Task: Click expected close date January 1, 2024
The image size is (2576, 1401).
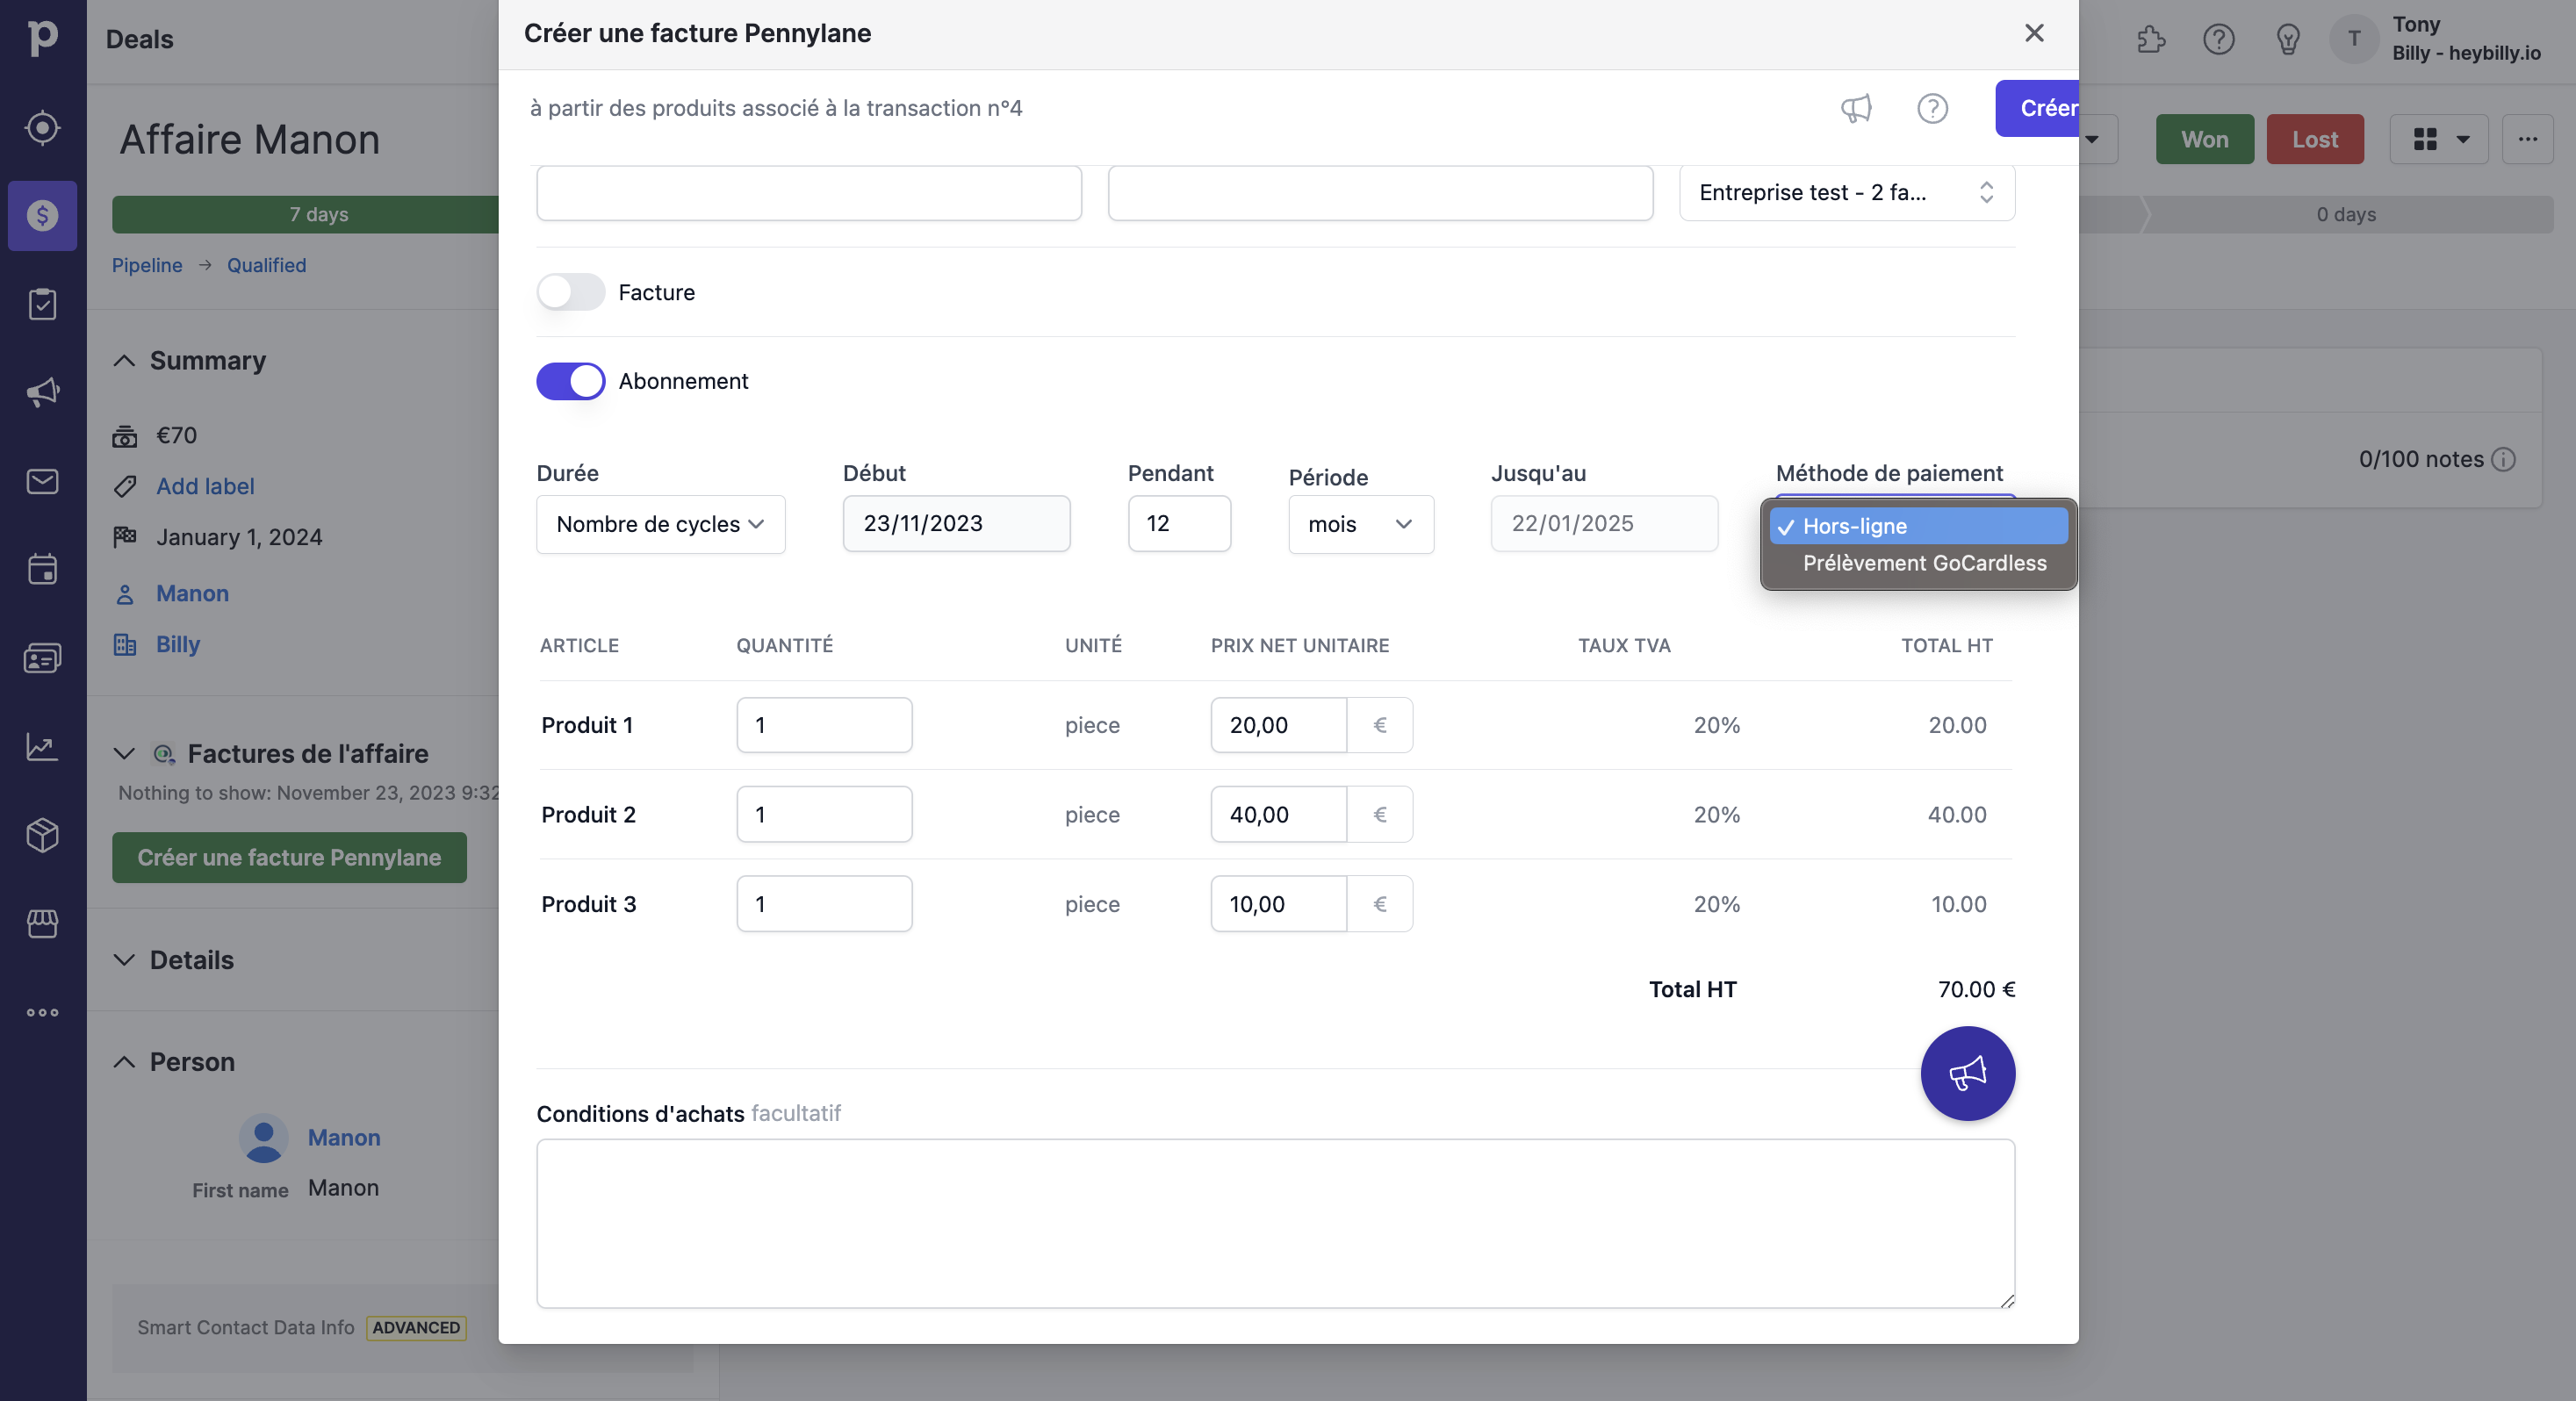Action: point(239,537)
